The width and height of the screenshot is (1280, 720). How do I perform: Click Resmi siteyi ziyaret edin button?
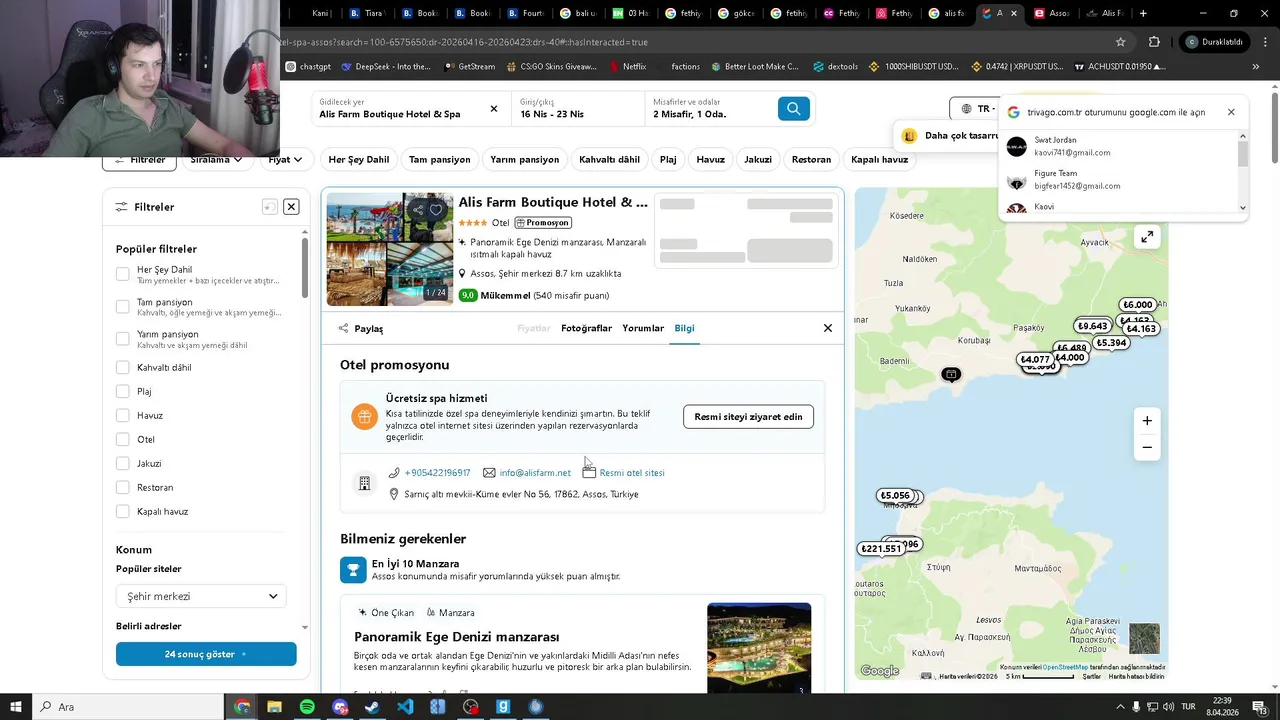click(x=748, y=417)
